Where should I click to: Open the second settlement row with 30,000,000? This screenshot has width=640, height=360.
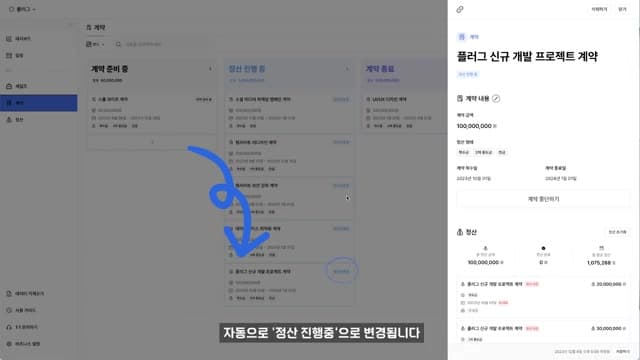pos(543,333)
